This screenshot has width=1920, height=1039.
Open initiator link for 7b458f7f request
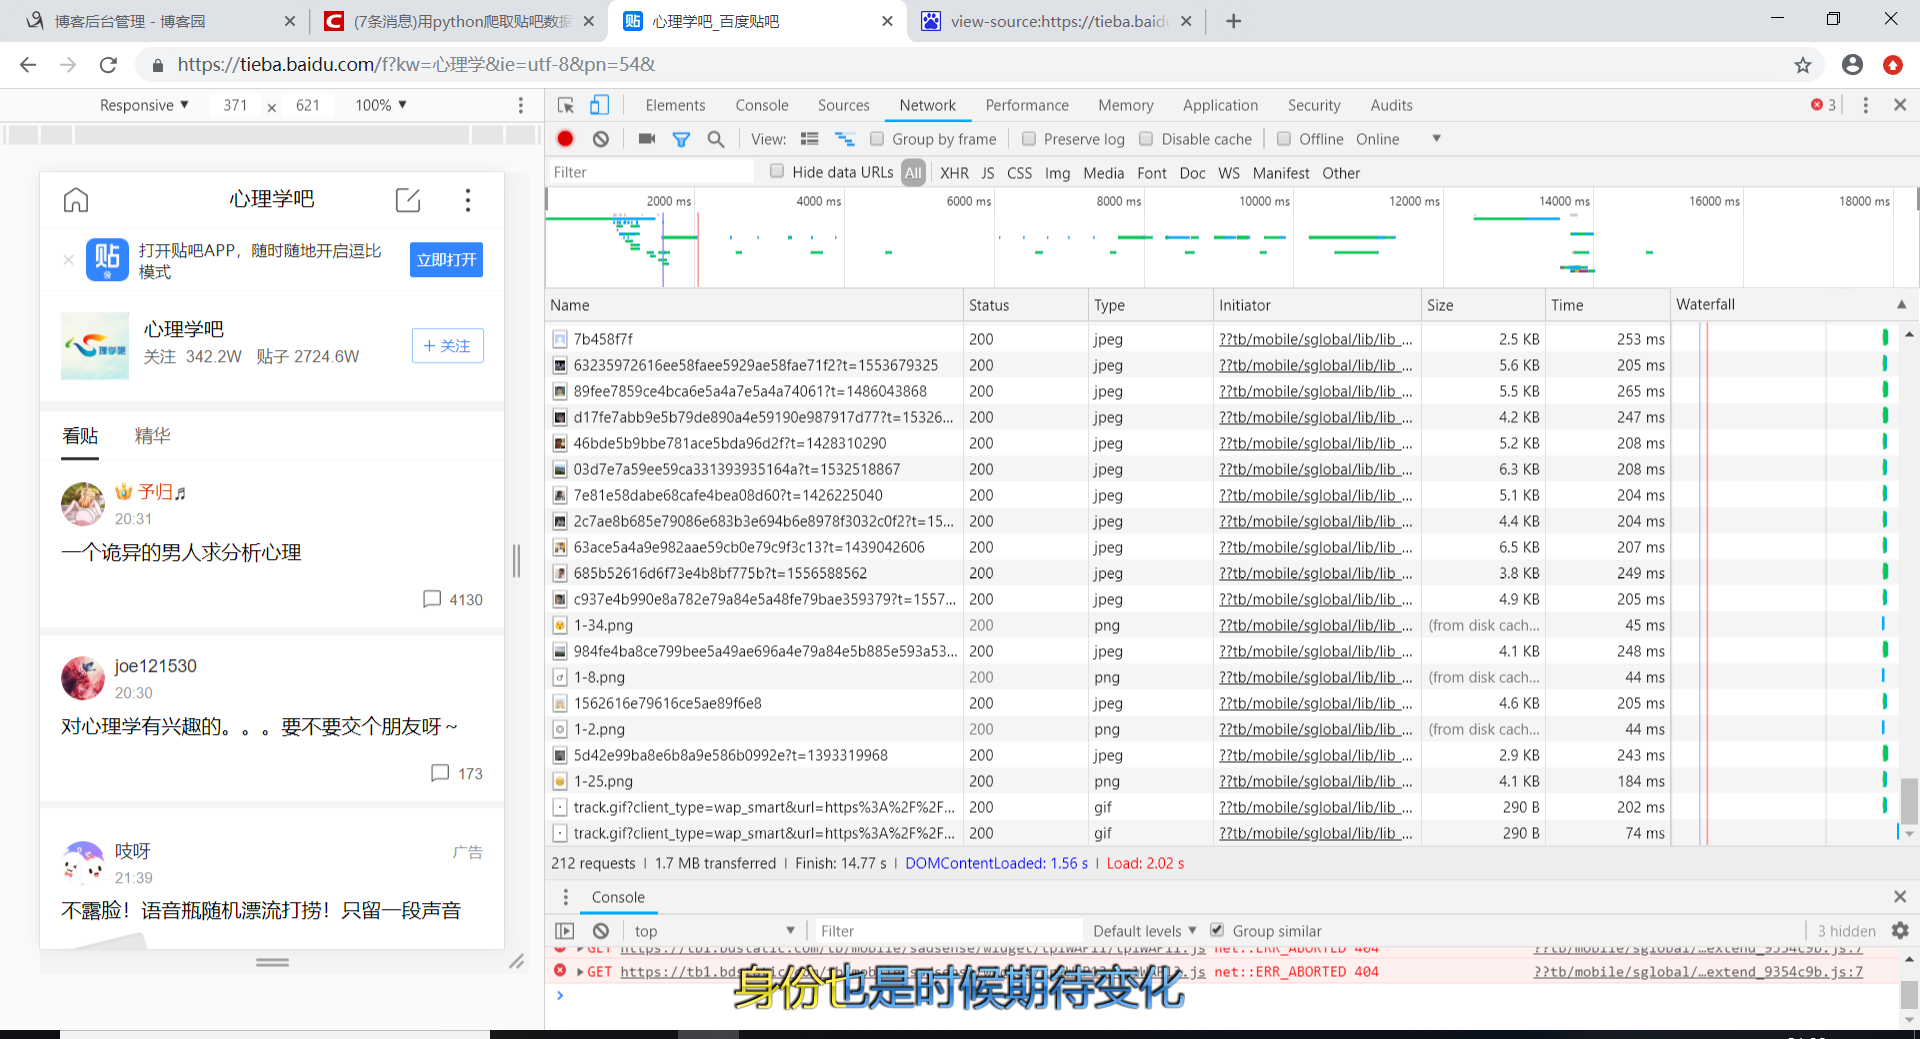coord(1315,339)
